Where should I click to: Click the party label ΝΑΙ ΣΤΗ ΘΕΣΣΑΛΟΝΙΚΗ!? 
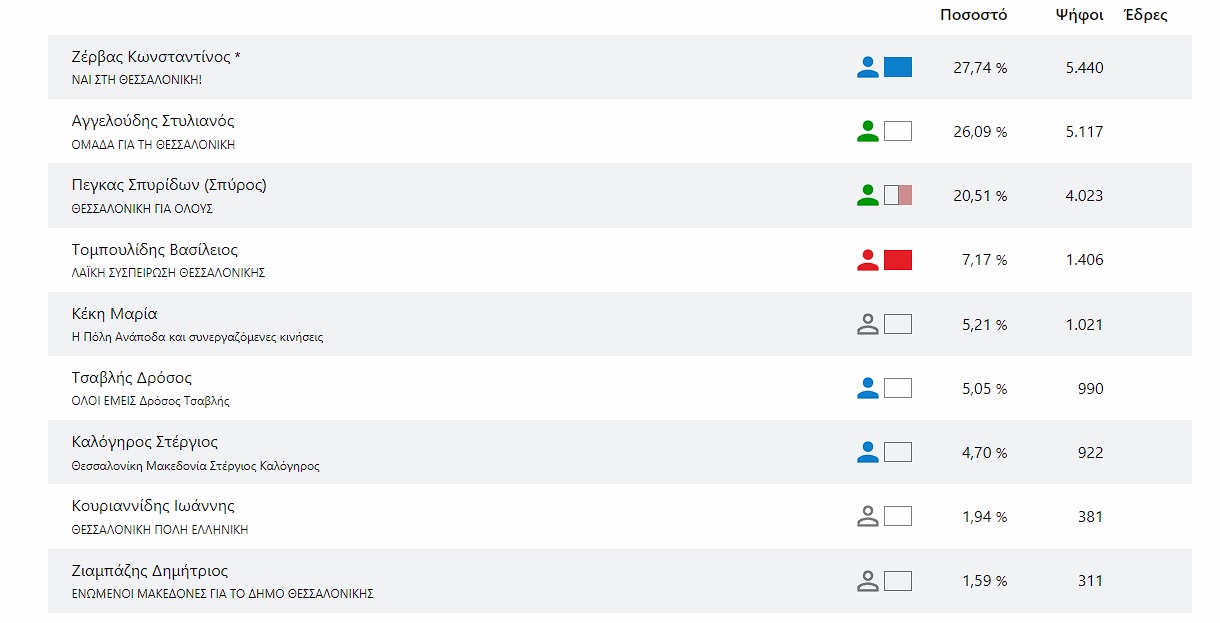point(137,80)
